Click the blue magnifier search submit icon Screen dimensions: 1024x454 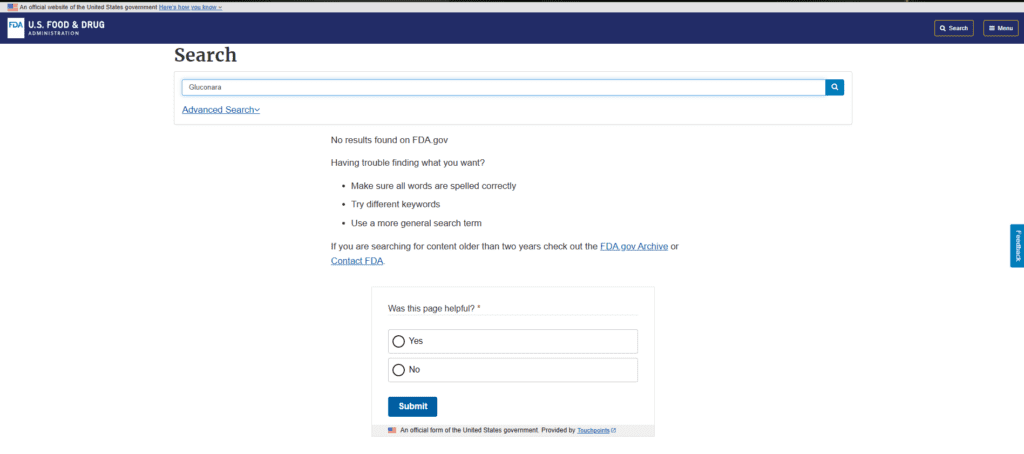pyautogui.click(x=835, y=87)
